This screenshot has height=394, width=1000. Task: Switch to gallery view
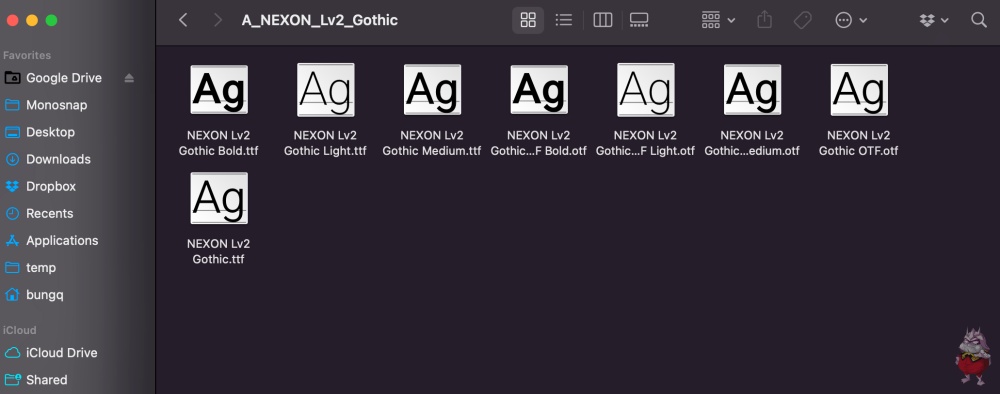click(639, 20)
